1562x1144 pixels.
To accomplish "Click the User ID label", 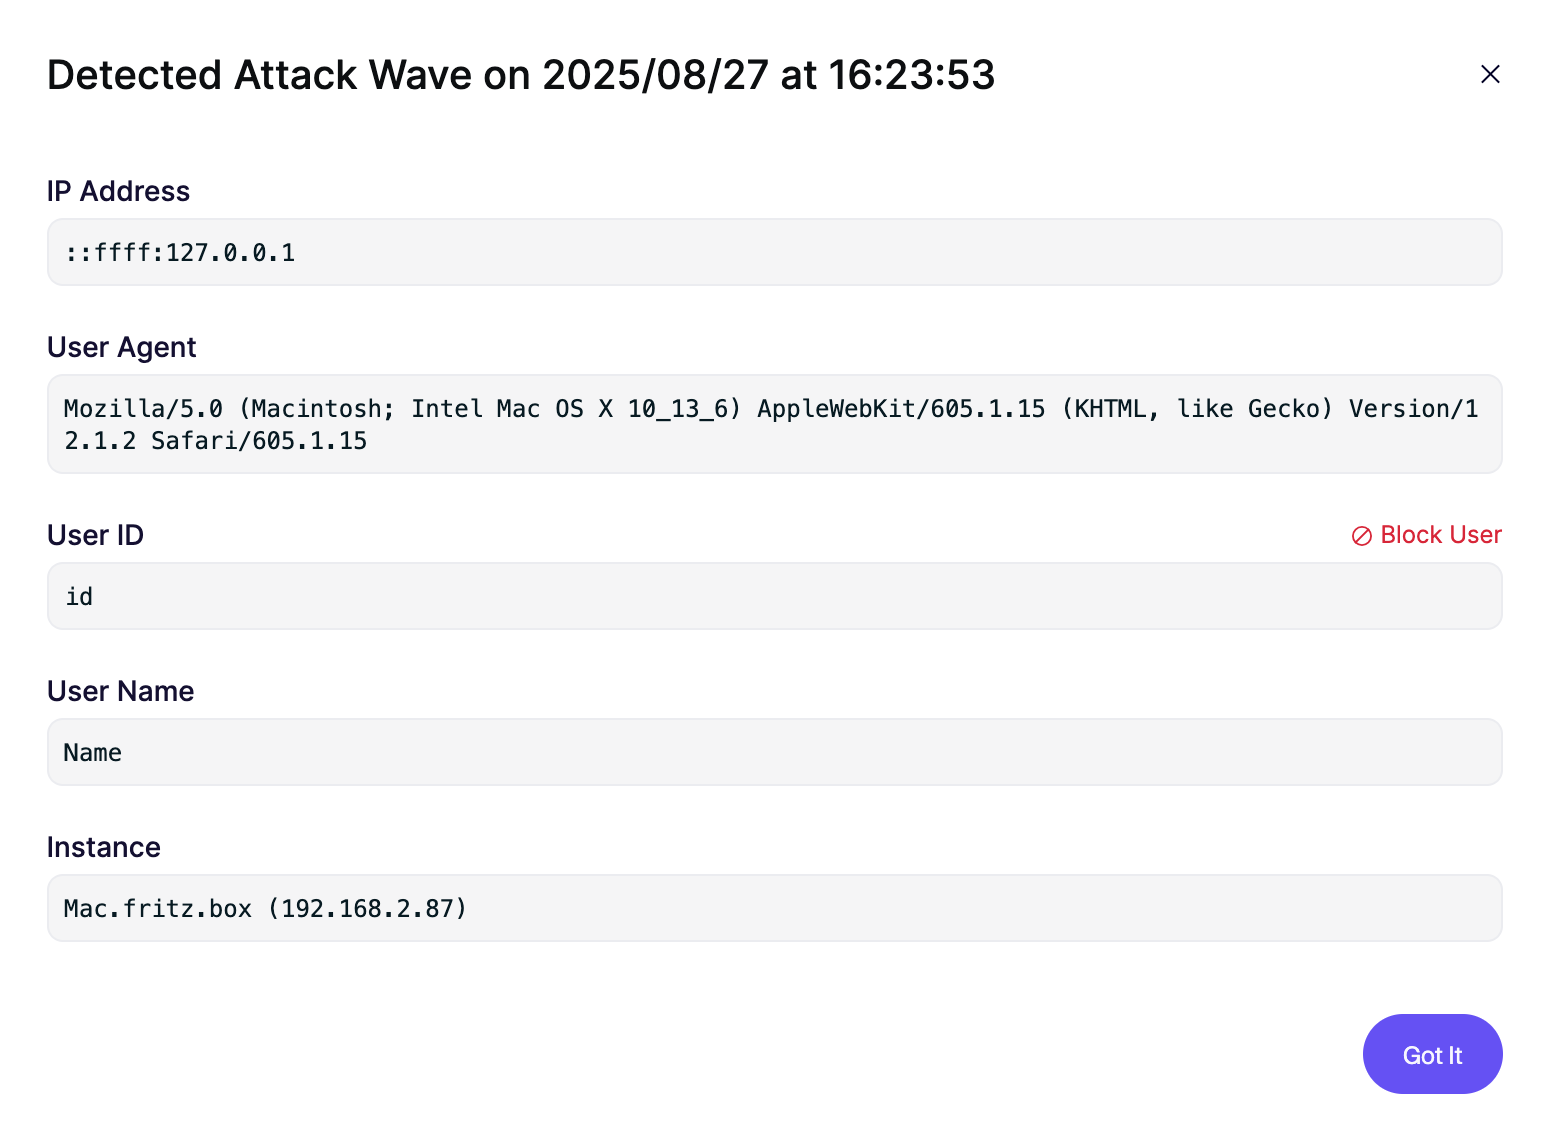I will pyautogui.click(x=95, y=535).
